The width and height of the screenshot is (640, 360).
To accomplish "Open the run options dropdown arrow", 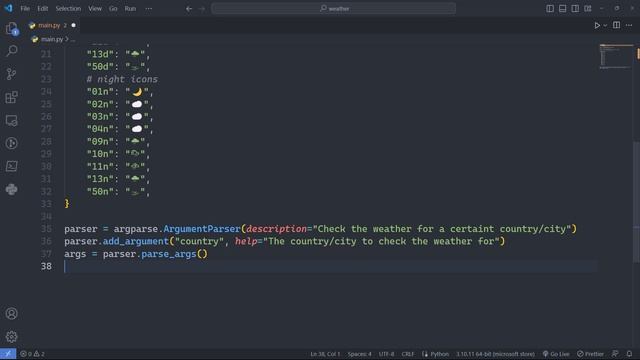I will click(x=605, y=25).
